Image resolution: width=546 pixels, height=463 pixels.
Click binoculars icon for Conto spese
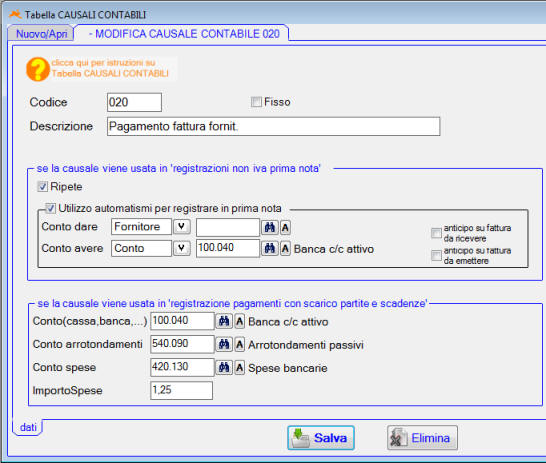pyautogui.click(x=224, y=368)
